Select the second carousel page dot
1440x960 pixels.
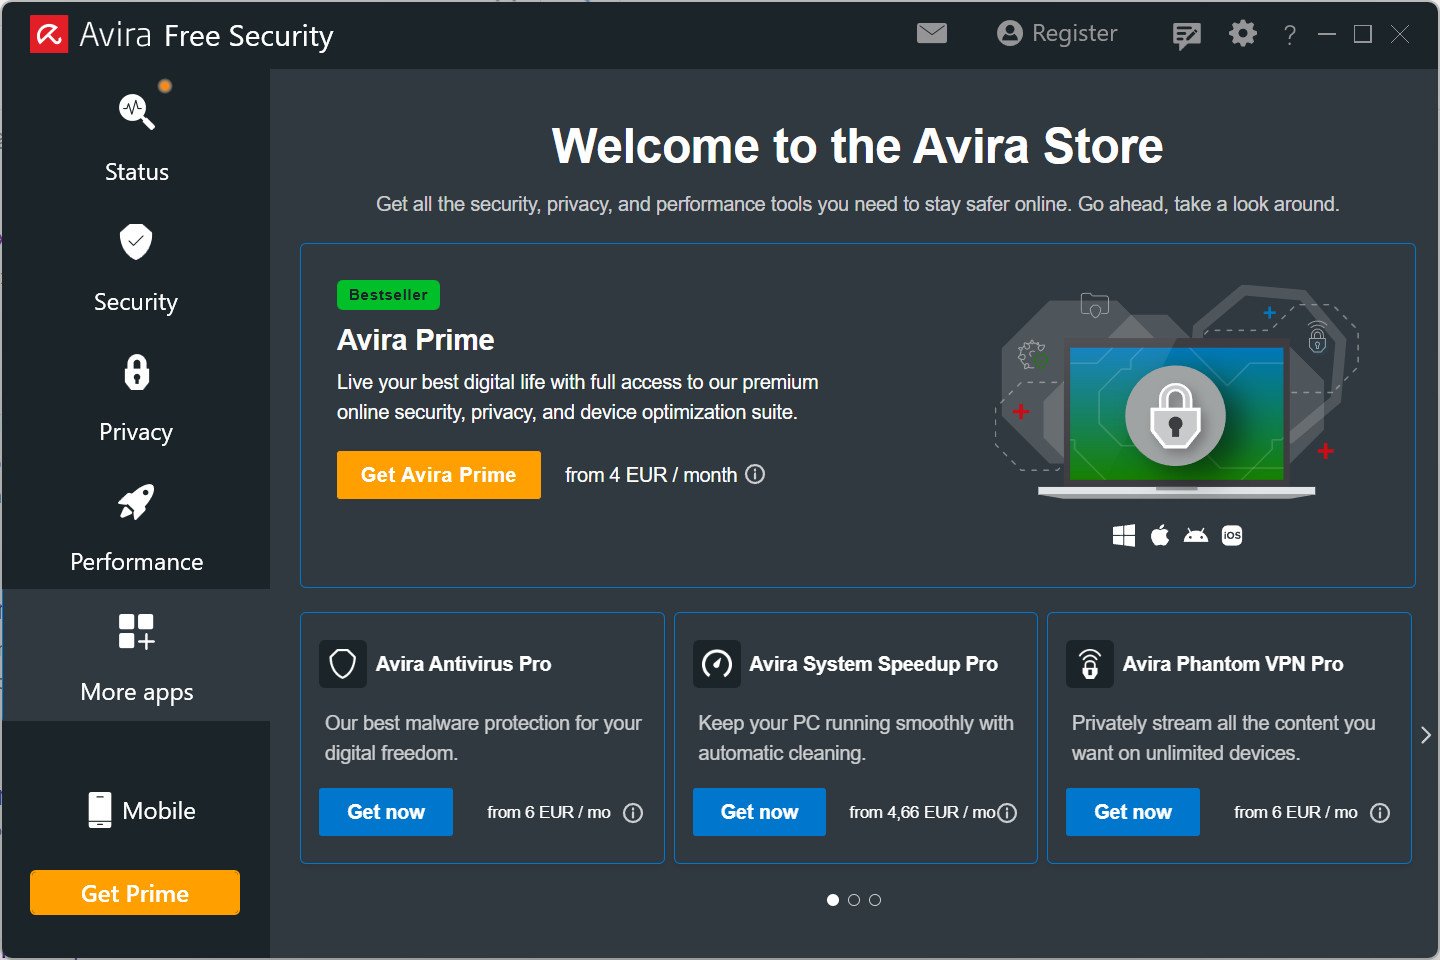click(x=854, y=900)
